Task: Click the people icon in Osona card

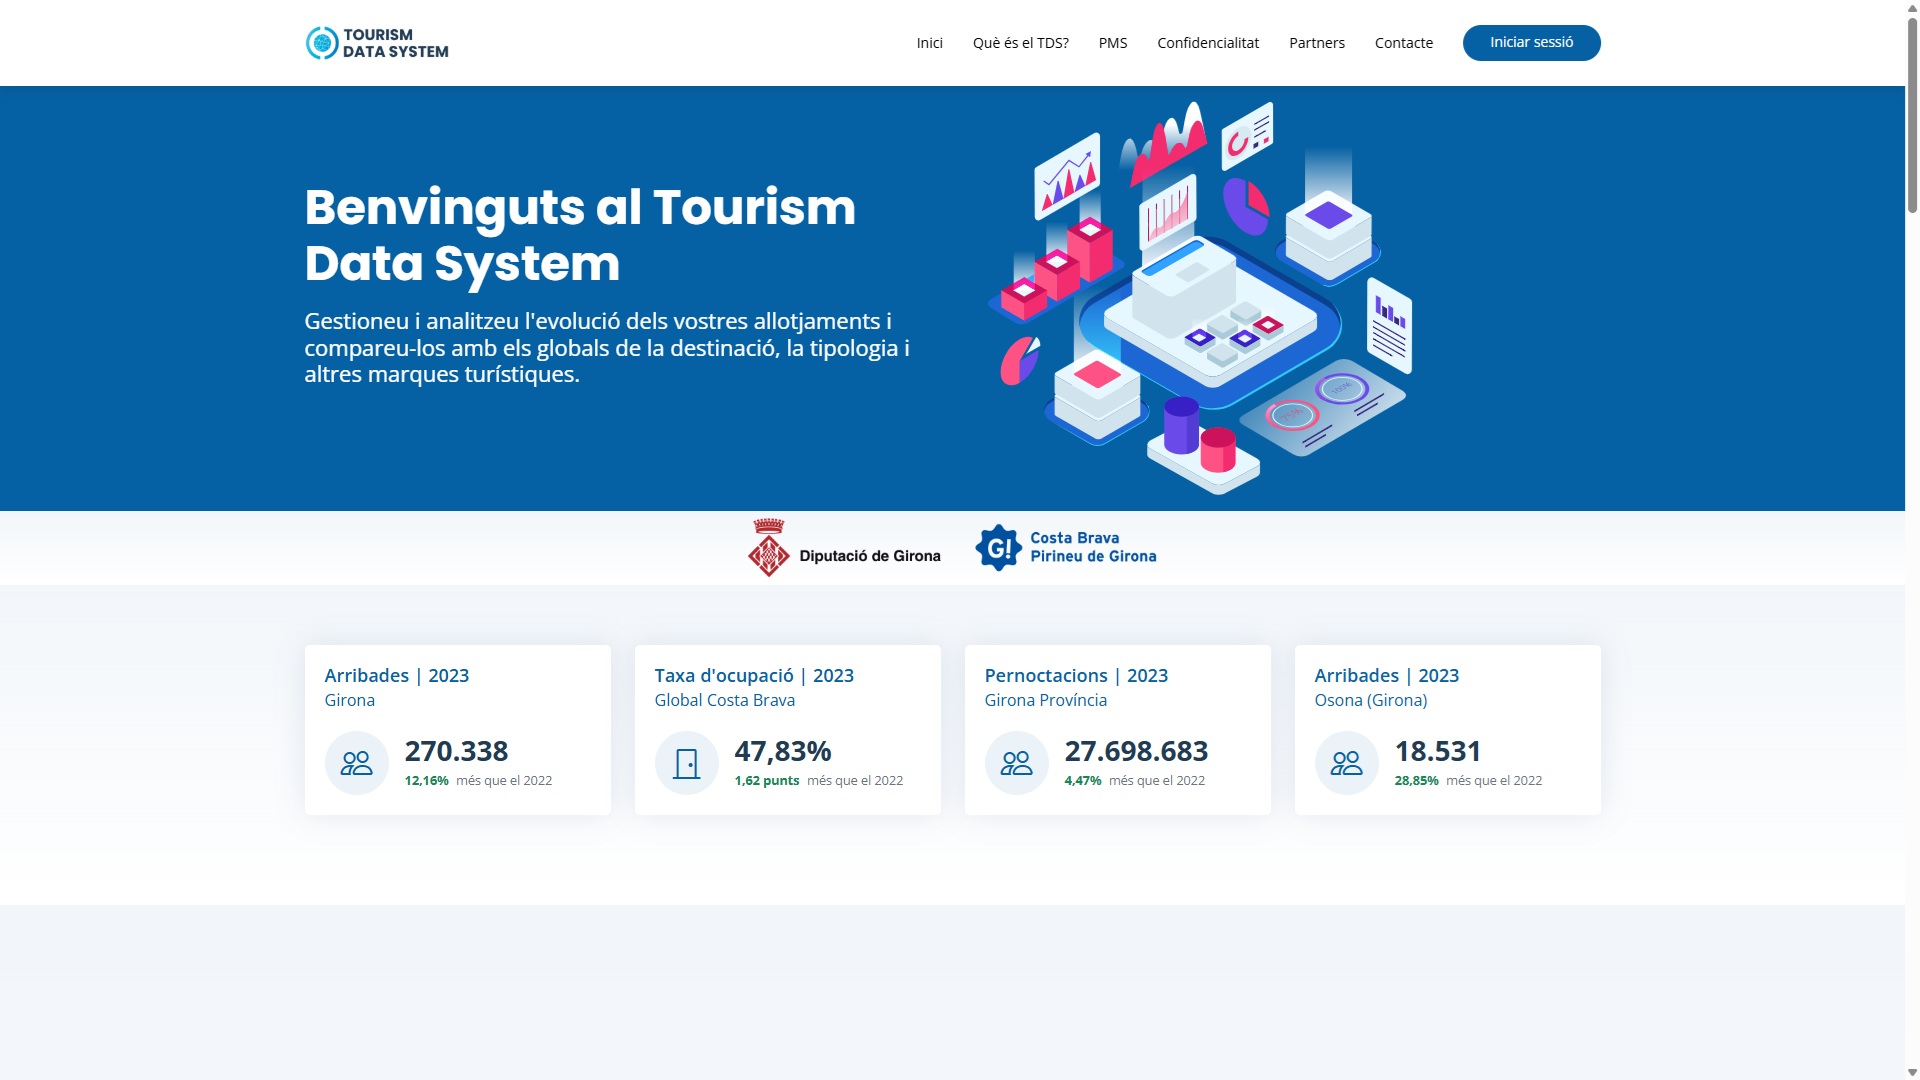Action: click(x=1346, y=763)
